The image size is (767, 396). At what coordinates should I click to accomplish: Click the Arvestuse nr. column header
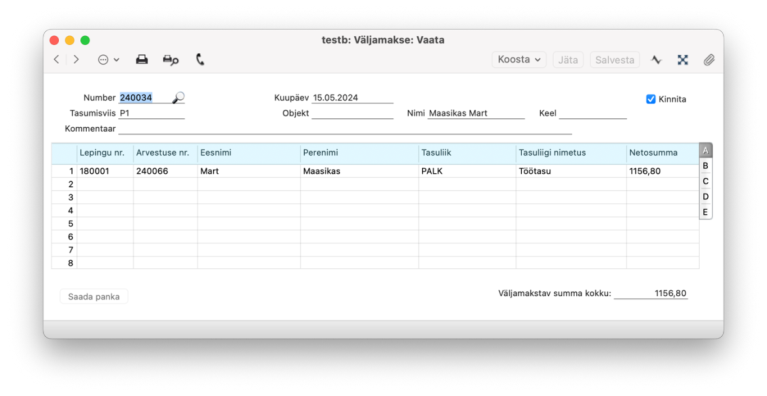point(165,153)
